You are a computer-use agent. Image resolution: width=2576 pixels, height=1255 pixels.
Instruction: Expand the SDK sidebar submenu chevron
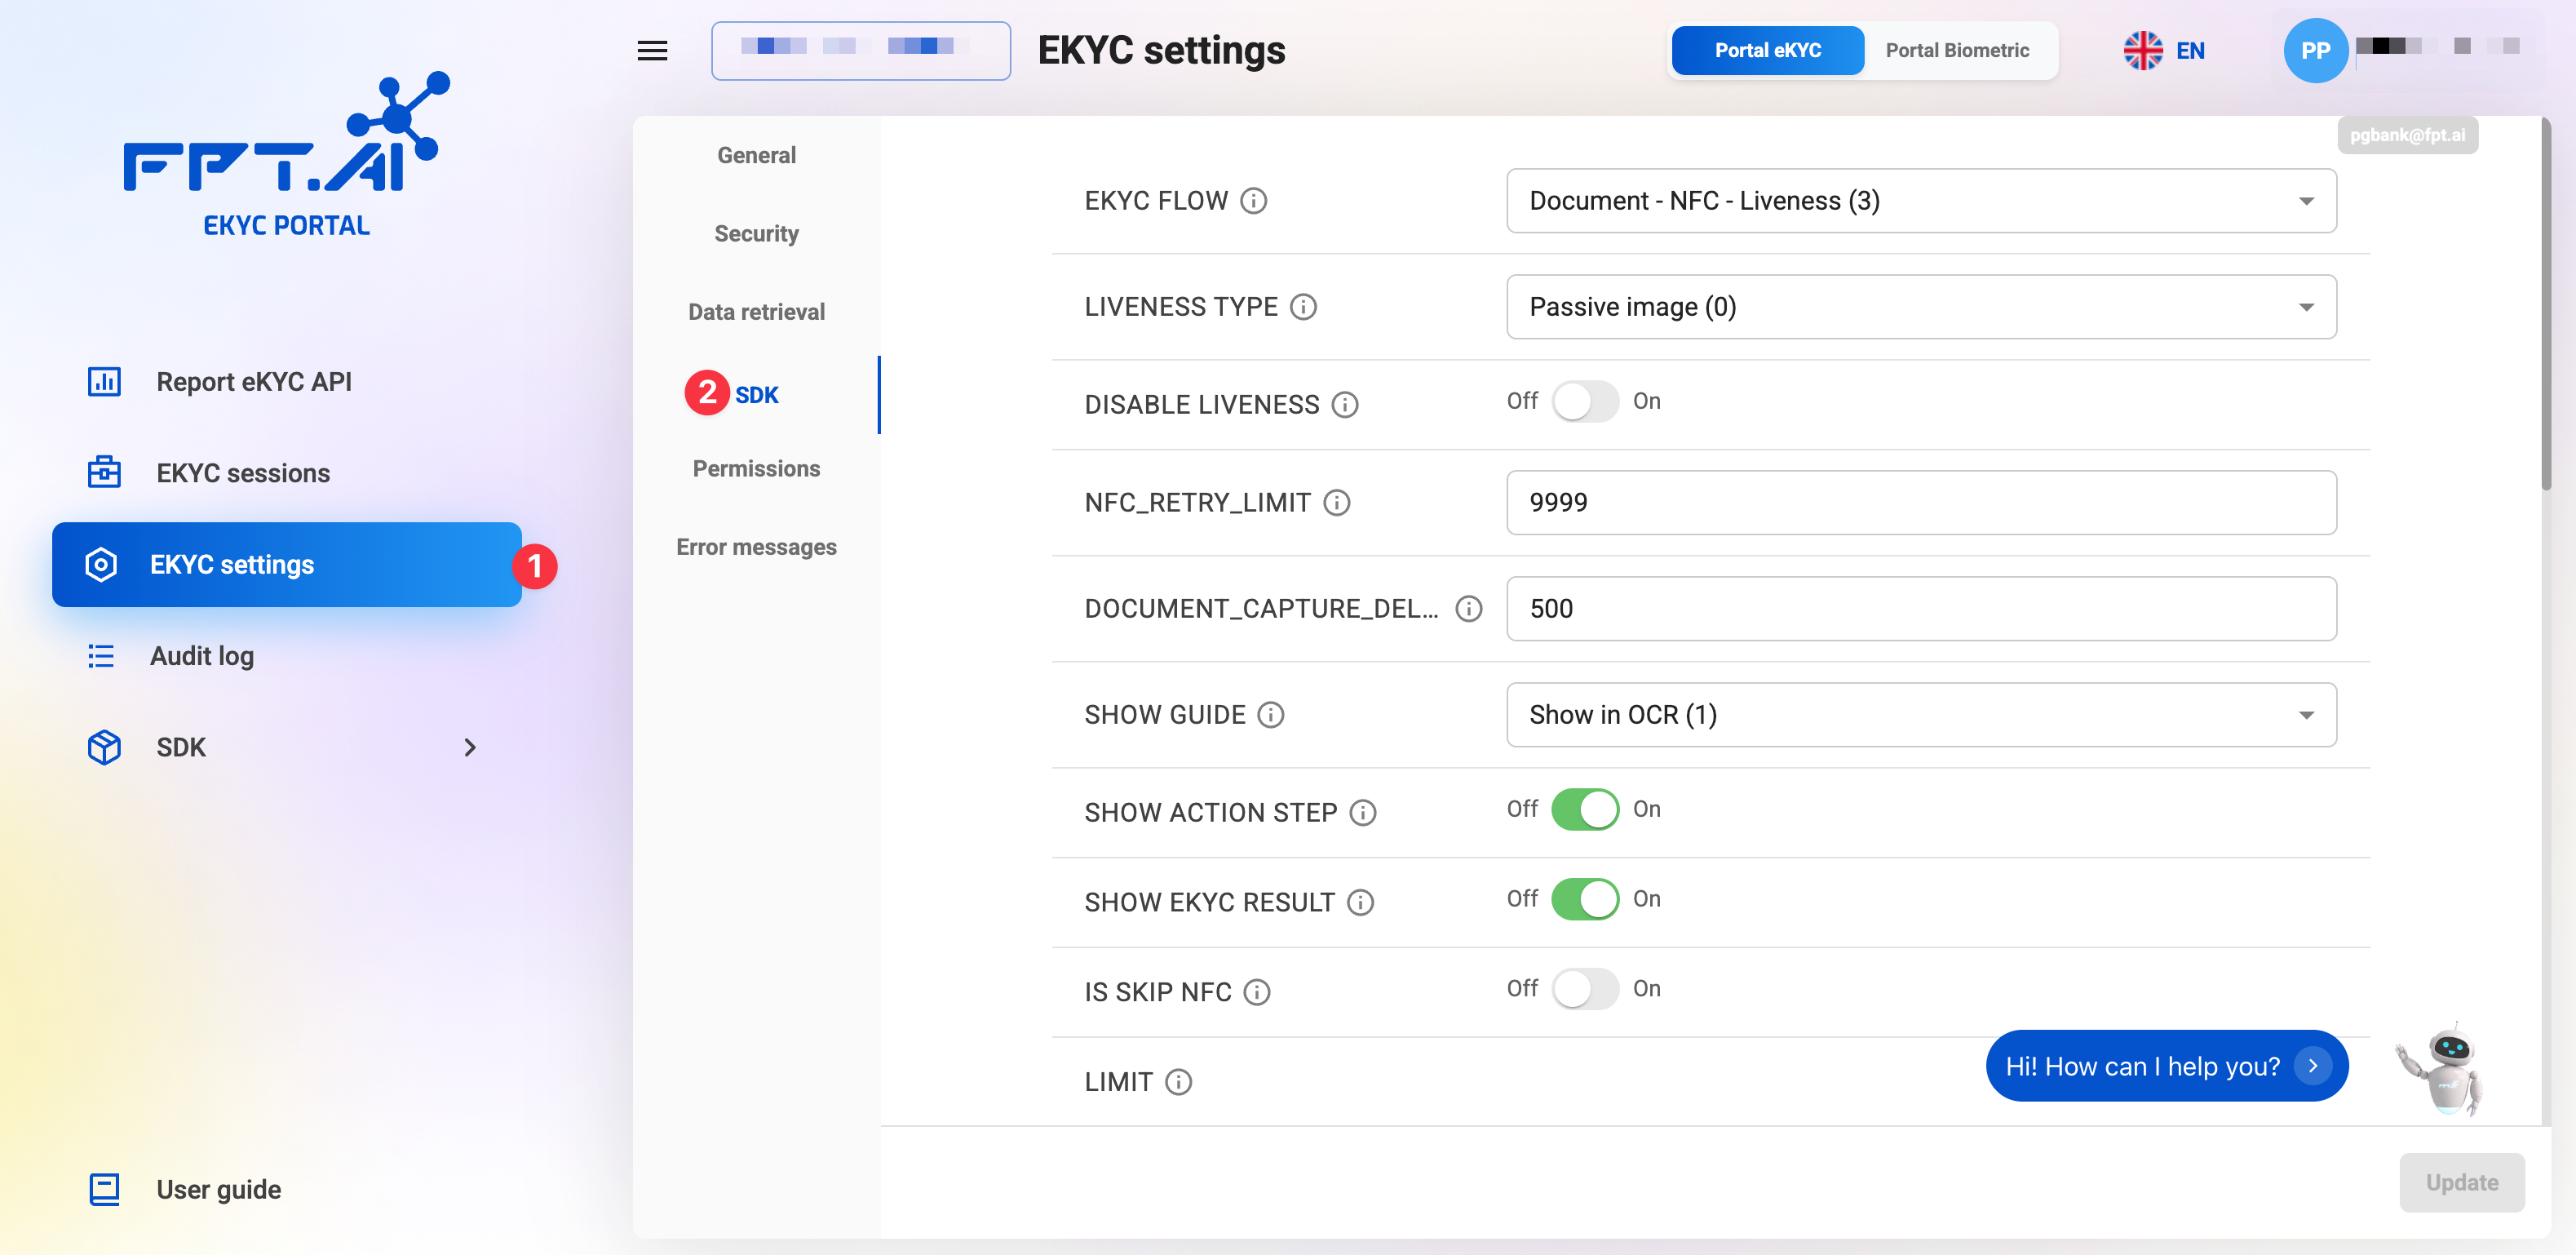pos(470,748)
